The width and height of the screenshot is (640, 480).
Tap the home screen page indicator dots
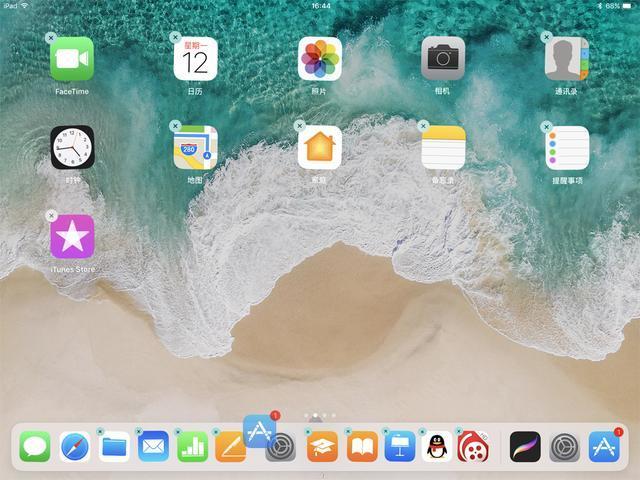click(320, 416)
